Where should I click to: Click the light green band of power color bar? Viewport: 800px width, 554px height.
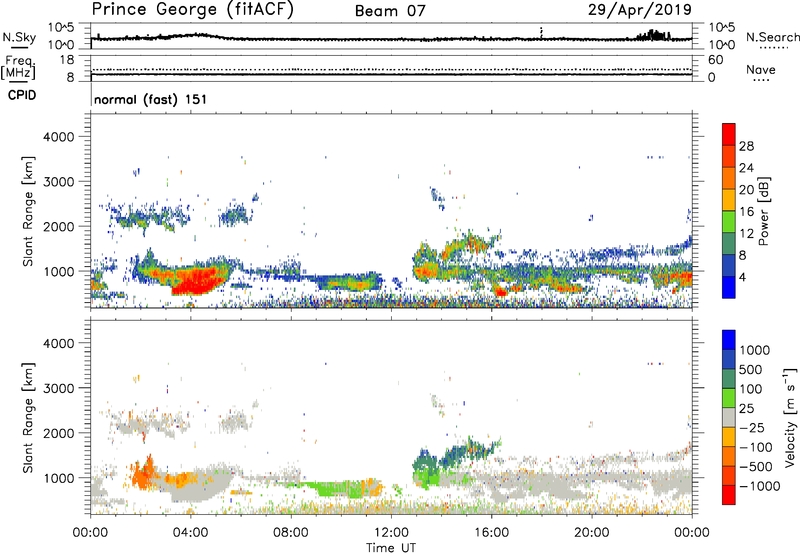(x=729, y=221)
